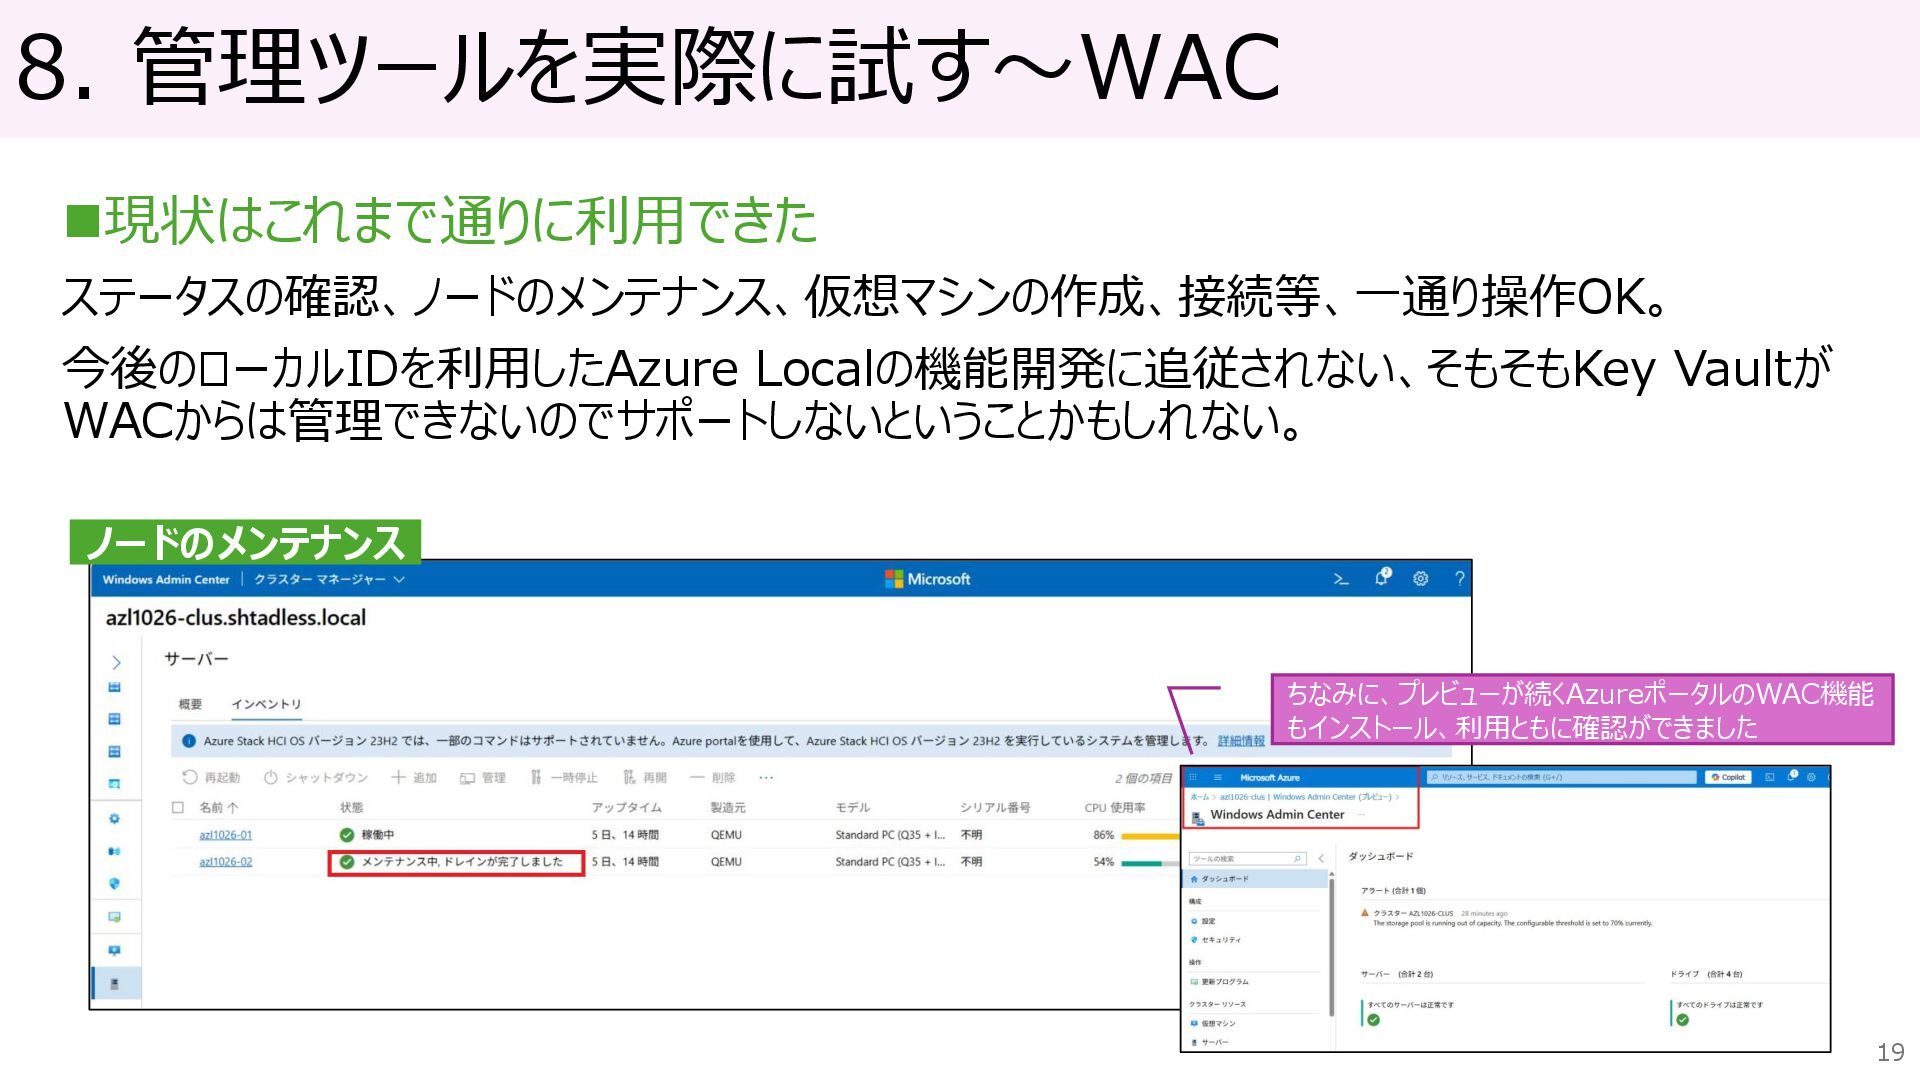Click the 一時停止 pause toolbar button
Image resolution: width=1920 pixels, height=1080 pixels.
564,778
